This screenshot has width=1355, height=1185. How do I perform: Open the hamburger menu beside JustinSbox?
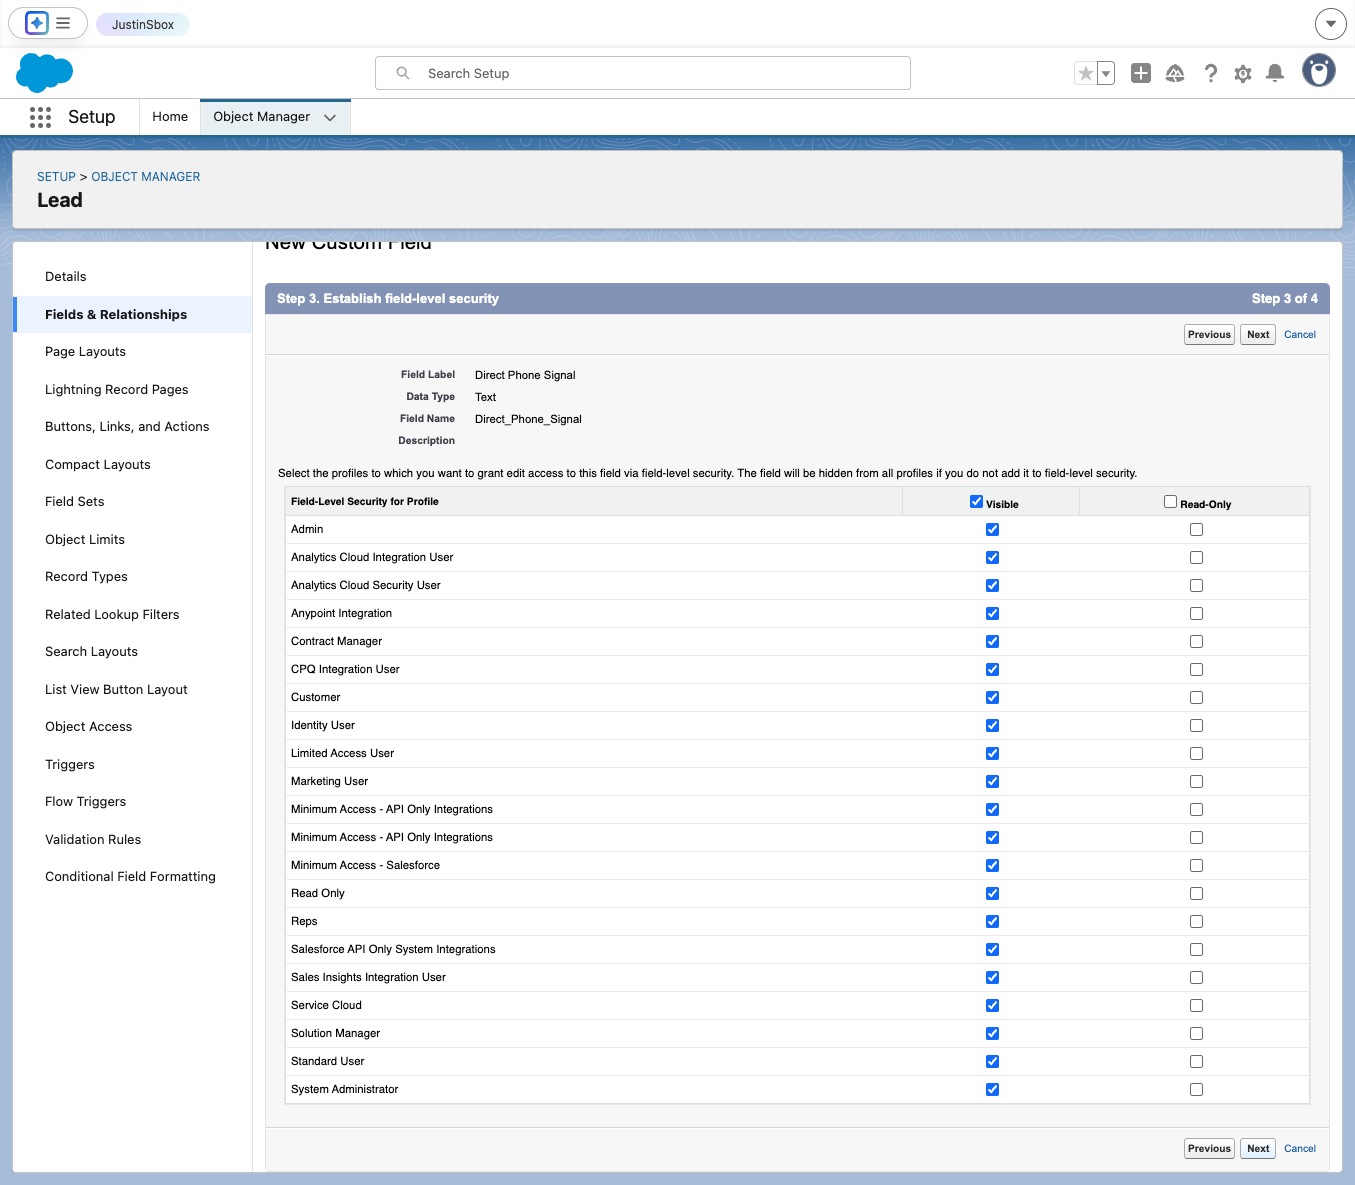[63, 23]
